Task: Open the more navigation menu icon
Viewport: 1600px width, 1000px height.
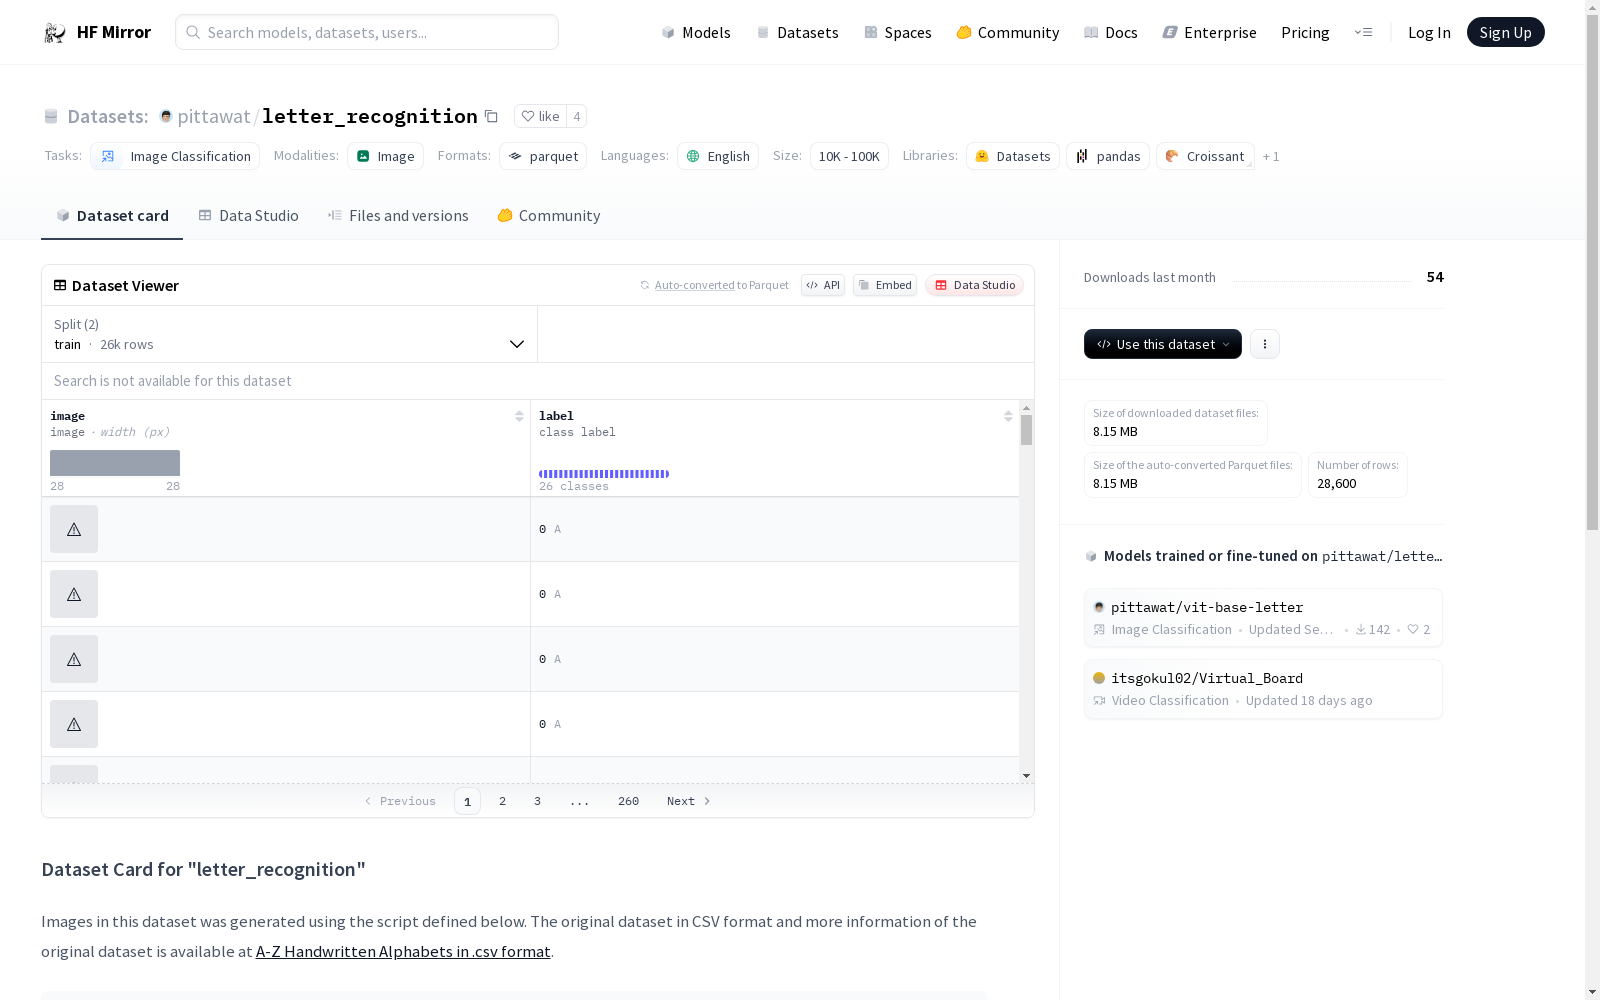Action: tap(1363, 32)
